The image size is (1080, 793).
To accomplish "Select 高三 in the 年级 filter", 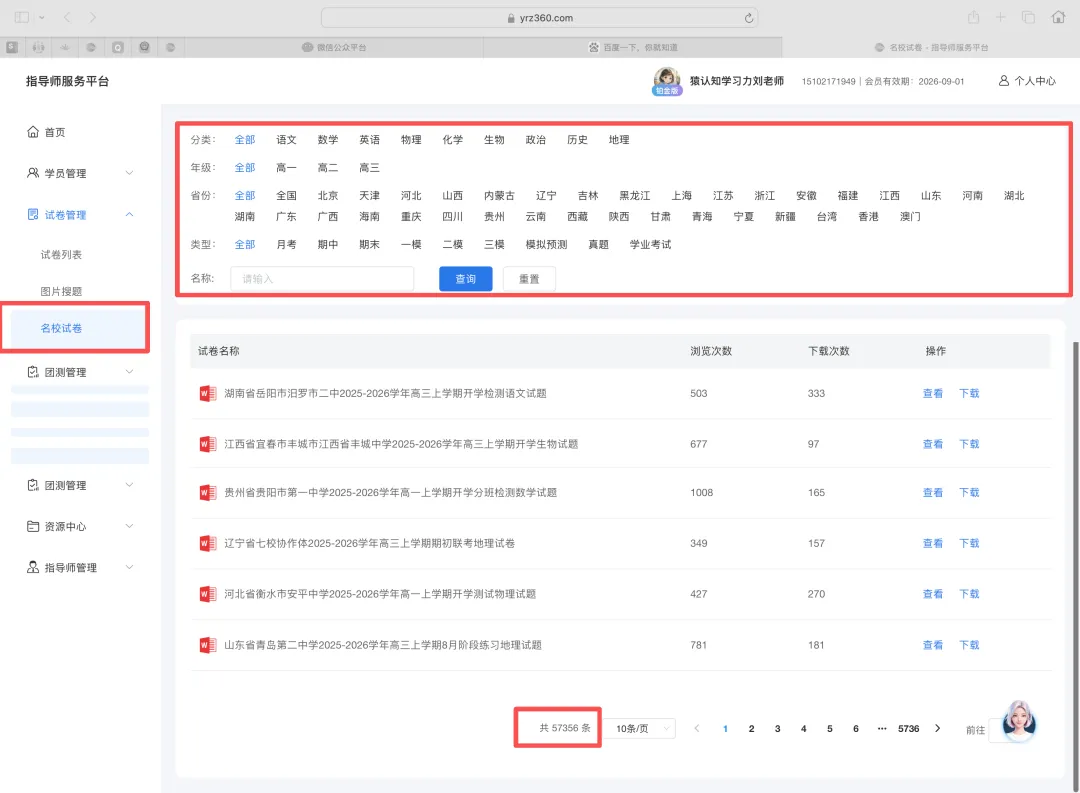I will coord(369,166).
